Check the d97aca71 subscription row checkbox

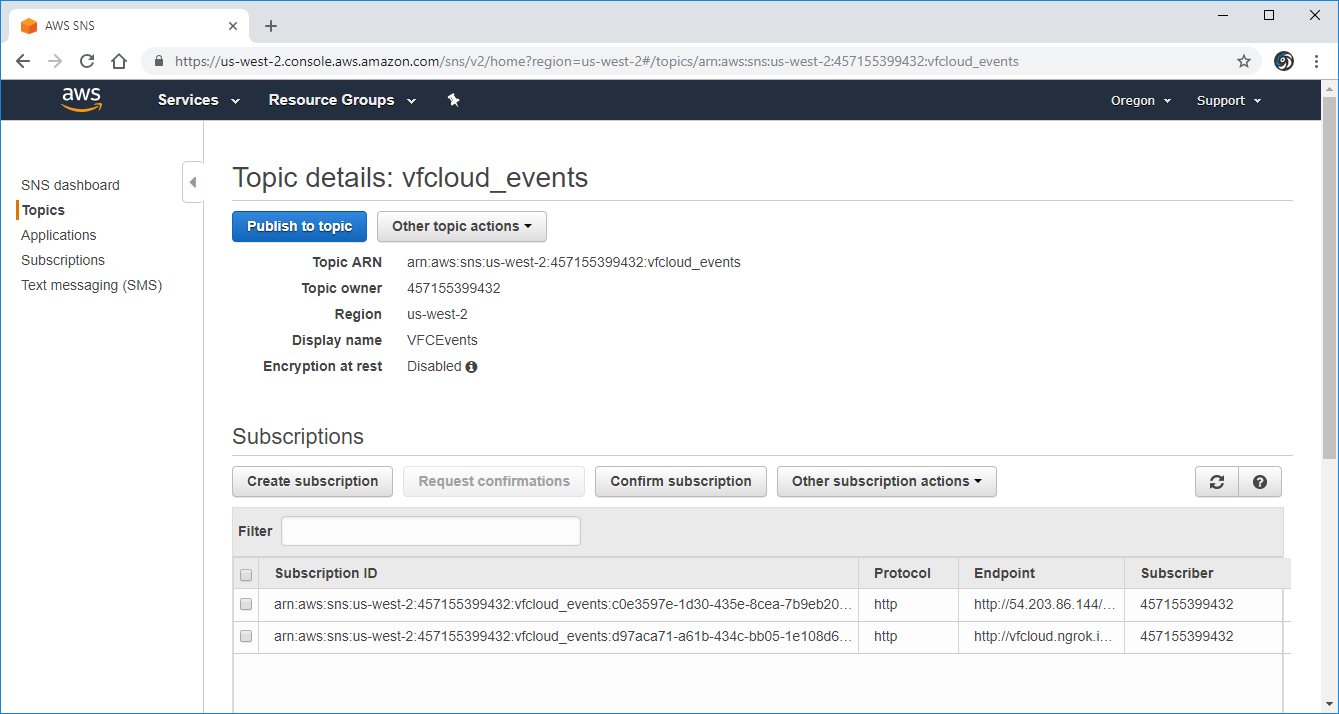click(246, 636)
